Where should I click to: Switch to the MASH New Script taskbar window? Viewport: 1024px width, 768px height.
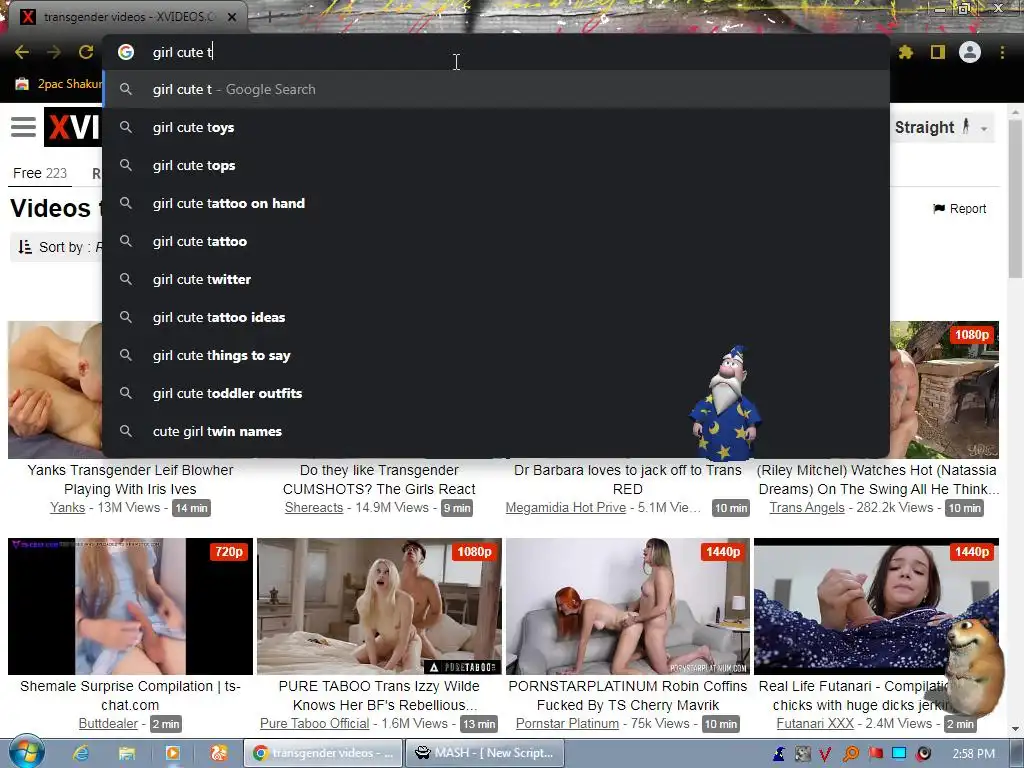click(x=485, y=753)
